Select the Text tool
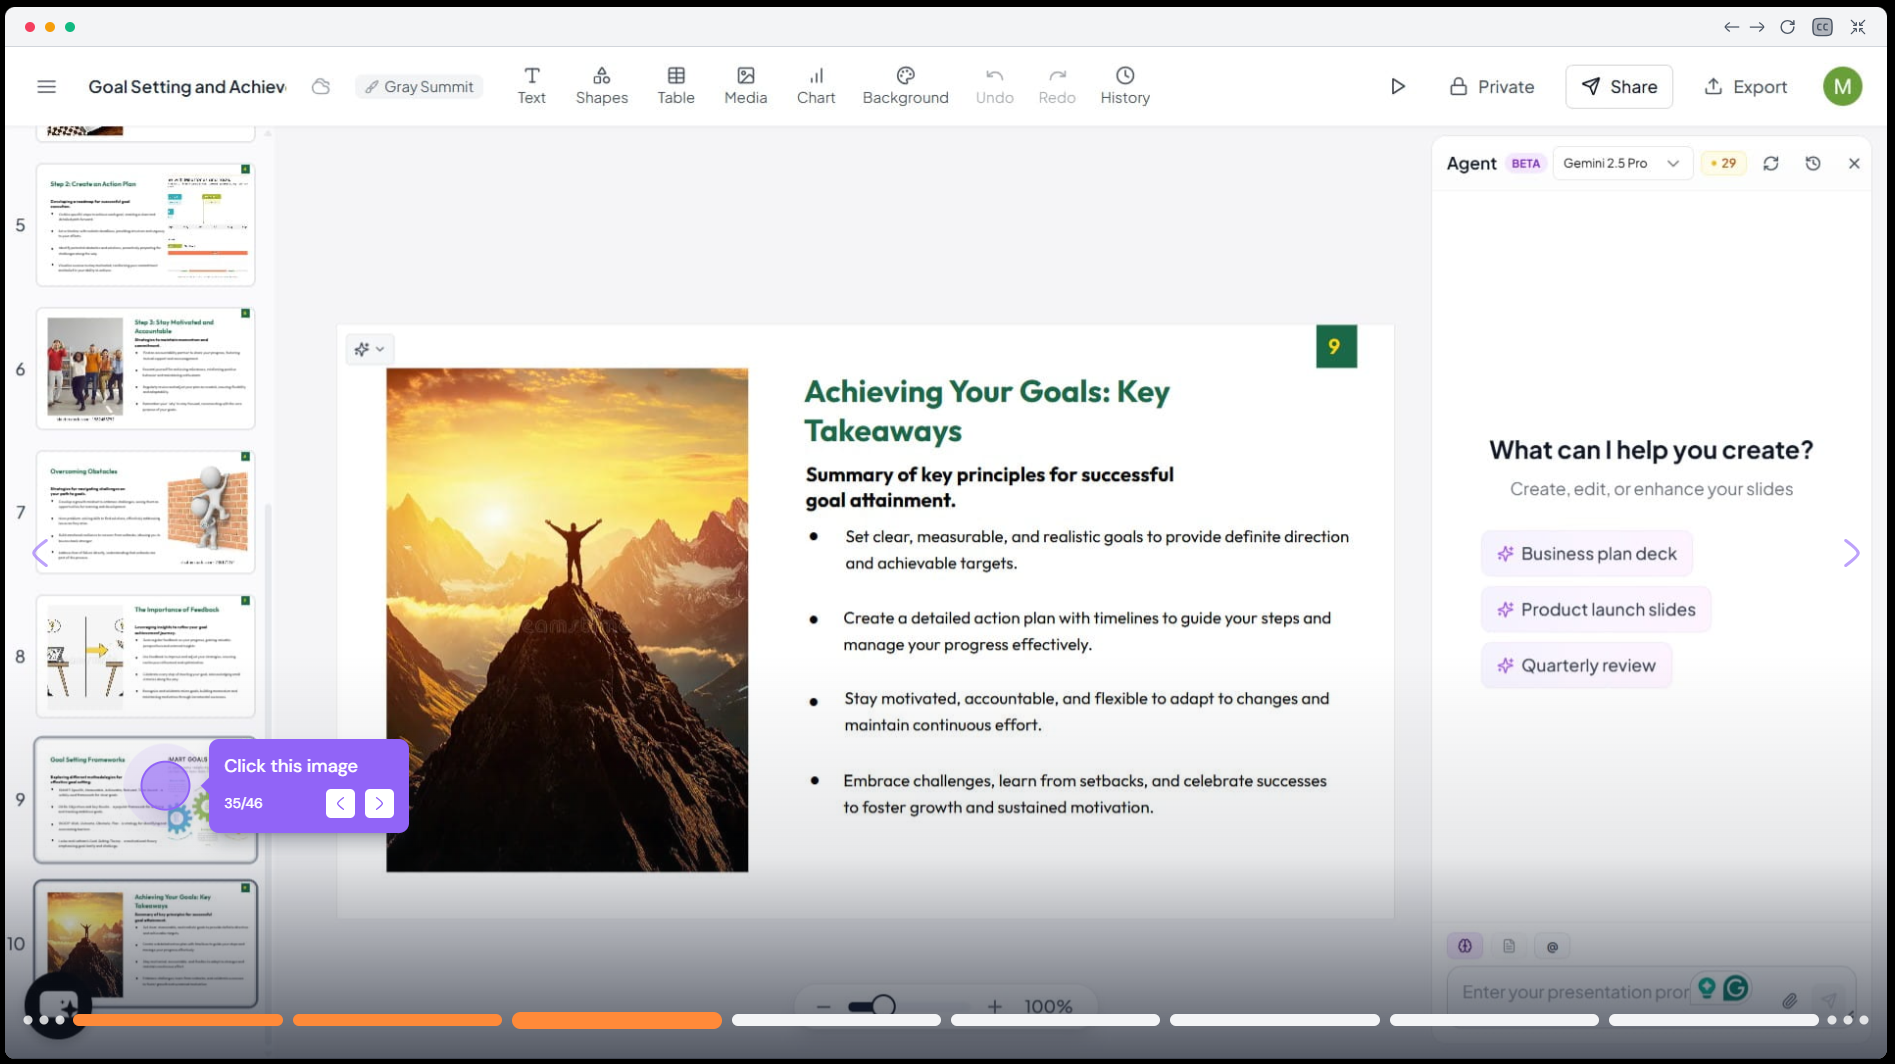 (x=531, y=86)
